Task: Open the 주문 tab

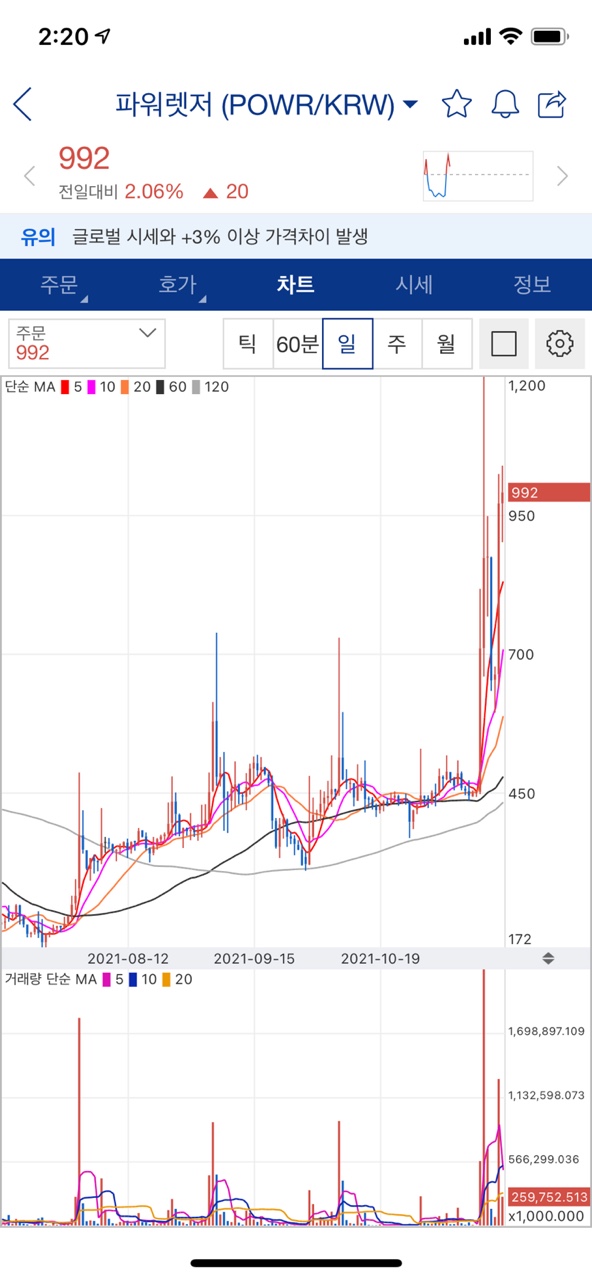Action: [x=59, y=285]
